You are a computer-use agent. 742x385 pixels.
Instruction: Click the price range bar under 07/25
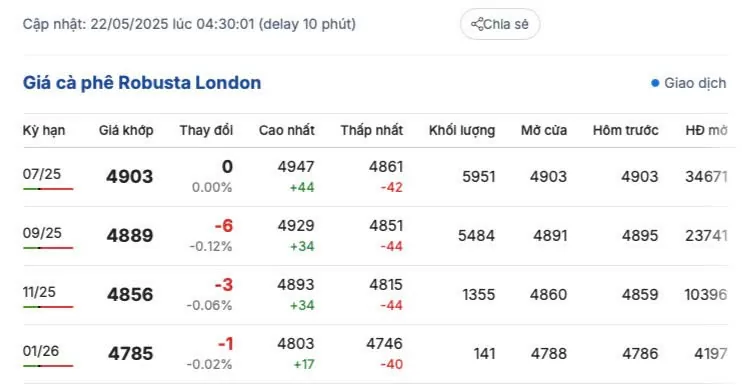click(48, 189)
